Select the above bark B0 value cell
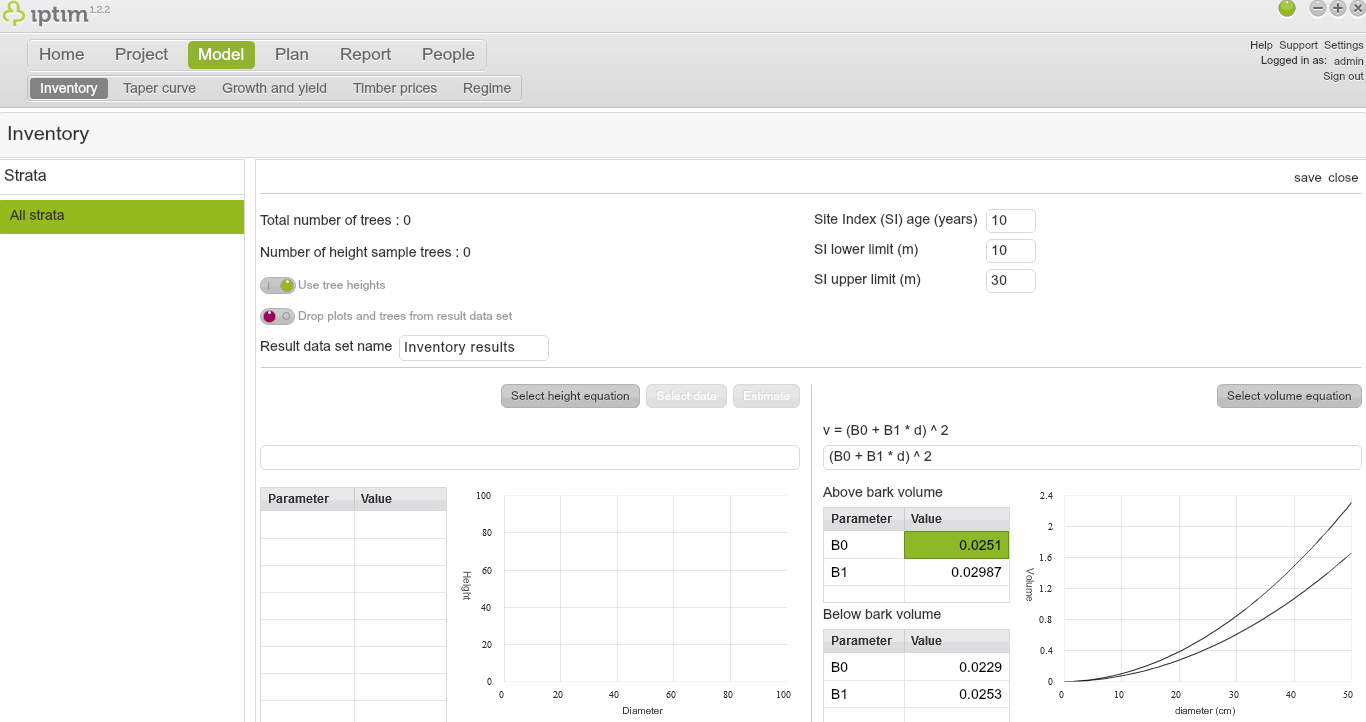The height and width of the screenshot is (722, 1366). (x=956, y=545)
